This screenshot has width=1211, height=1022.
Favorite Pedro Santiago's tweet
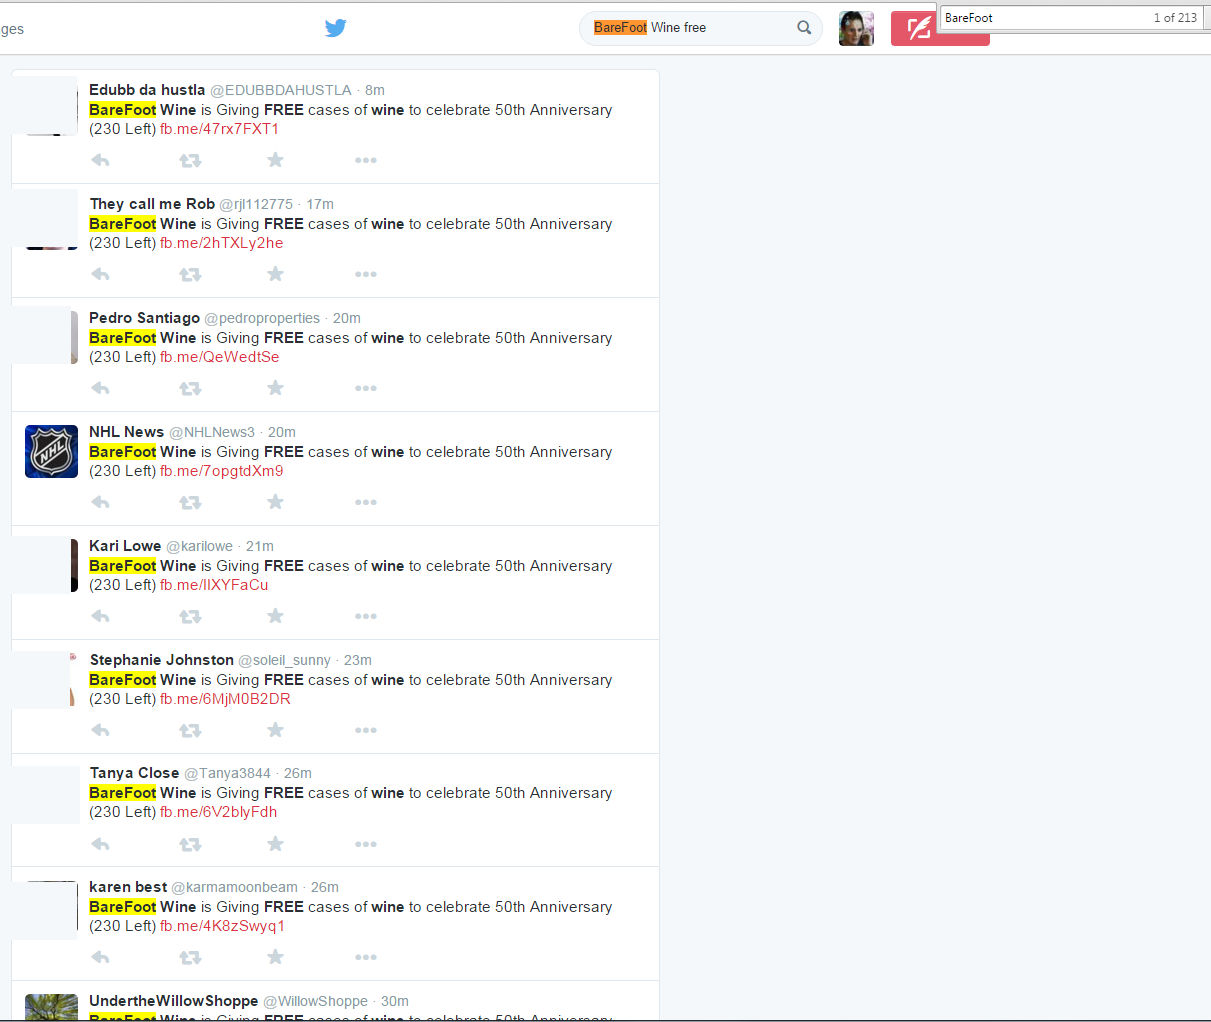(275, 388)
